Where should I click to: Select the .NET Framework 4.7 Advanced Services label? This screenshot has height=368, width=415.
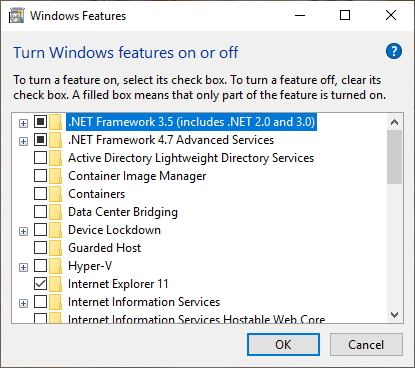[171, 140]
